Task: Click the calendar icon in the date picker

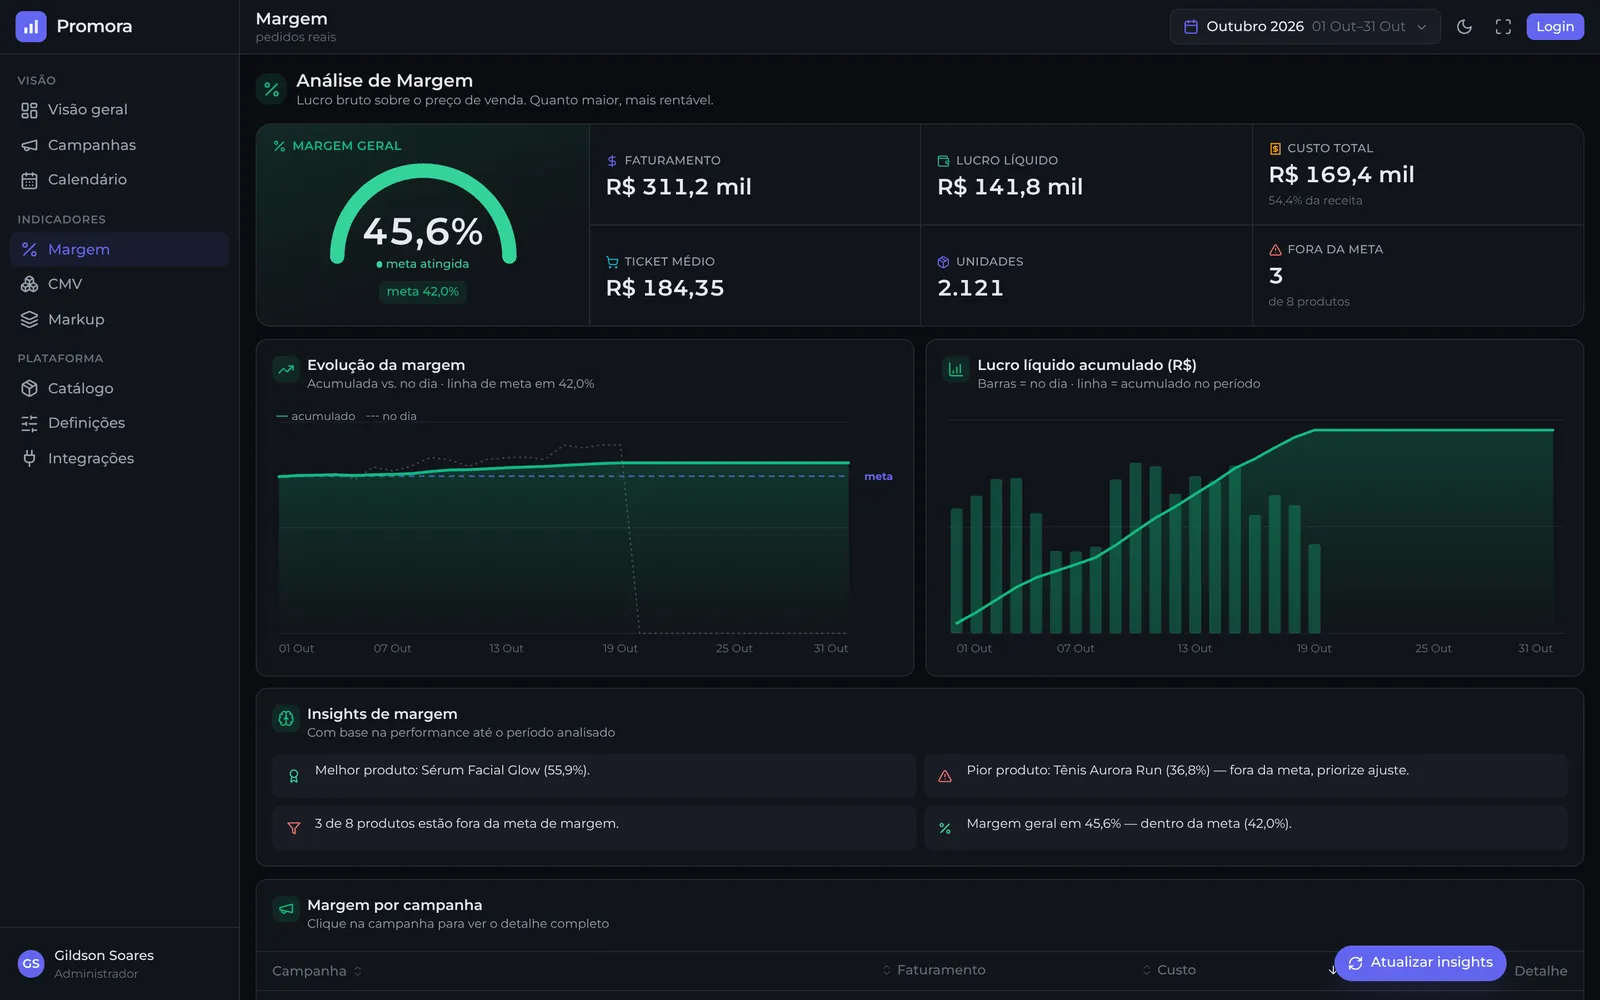Action: [1191, 27]
